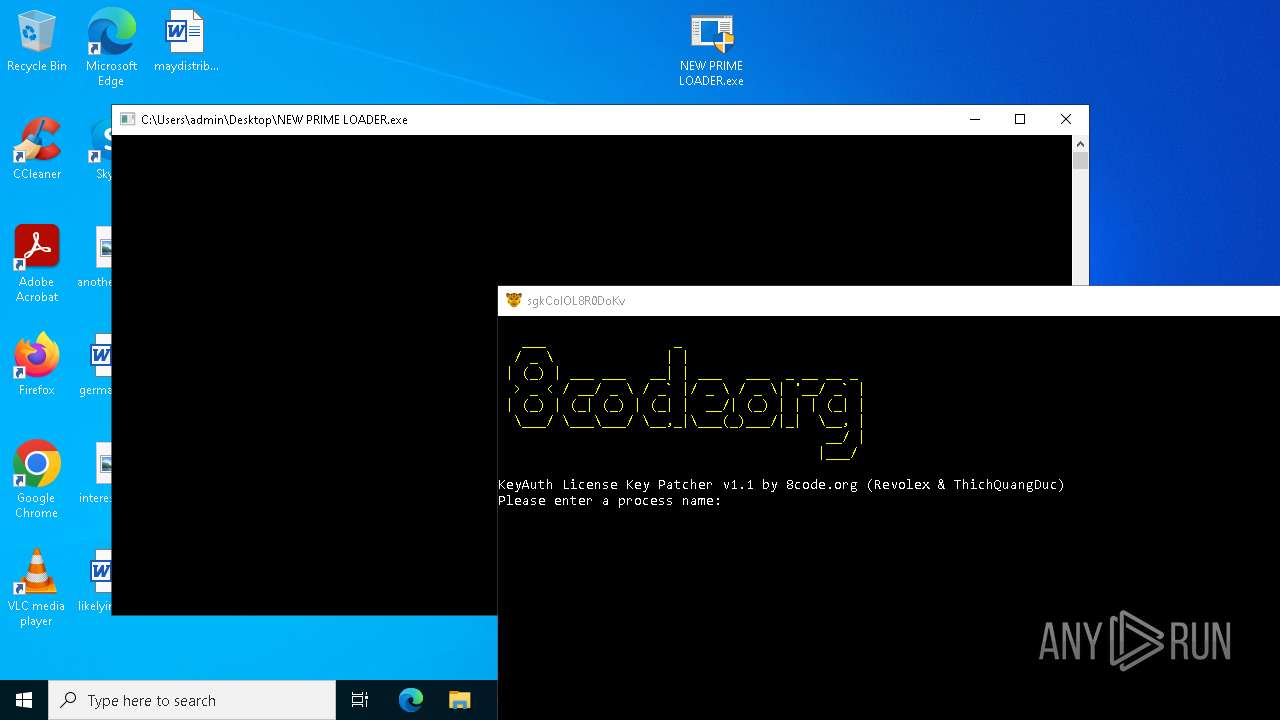The width and height of the screenshot is (1280, 720).
Task: Open File Explorer from the taskbar
Action: pos(460,700)
